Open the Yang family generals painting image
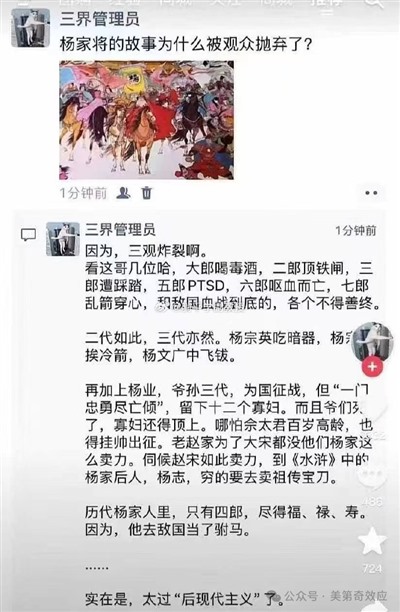 146,120
